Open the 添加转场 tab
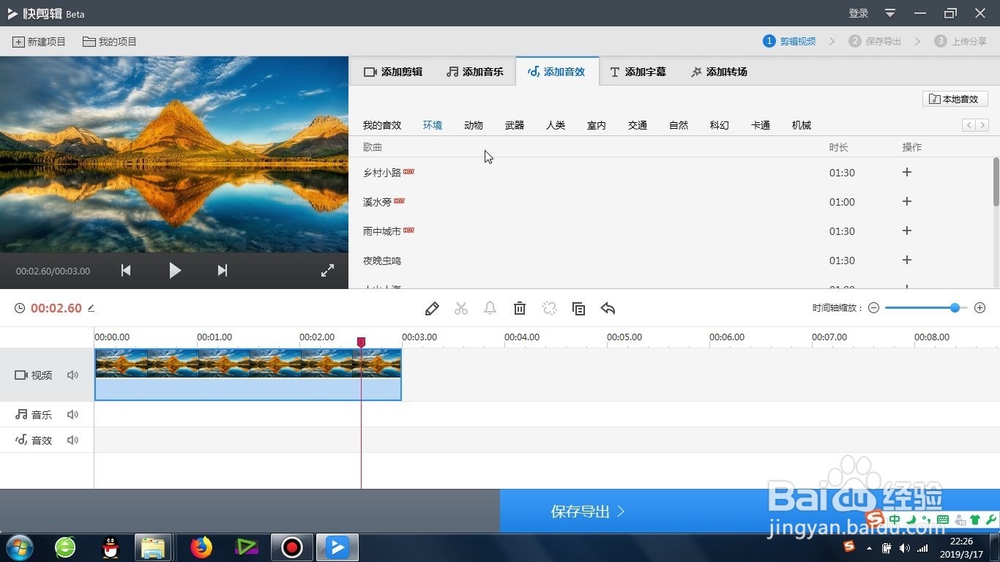 [x=719, y=71]
